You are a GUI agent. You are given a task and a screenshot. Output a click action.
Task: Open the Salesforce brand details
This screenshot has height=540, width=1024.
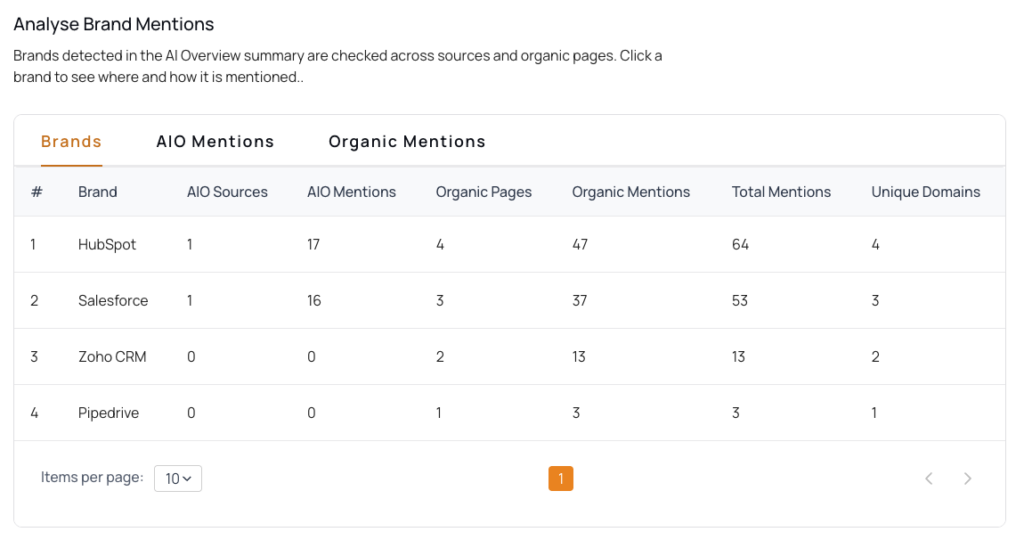pos(113,301)
